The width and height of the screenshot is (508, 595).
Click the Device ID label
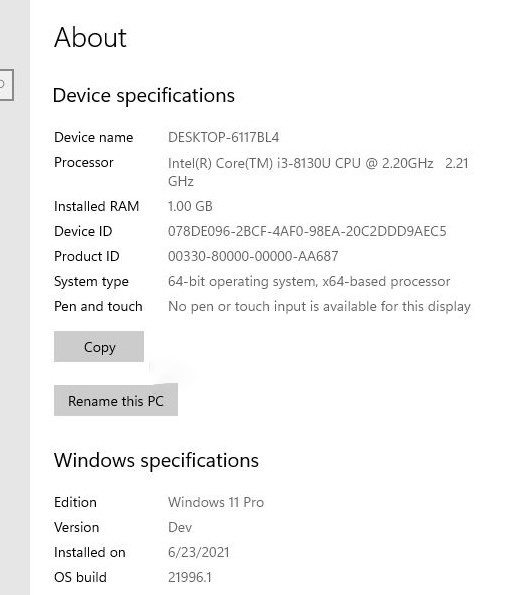pyautogui.click(x=83, y=231)
